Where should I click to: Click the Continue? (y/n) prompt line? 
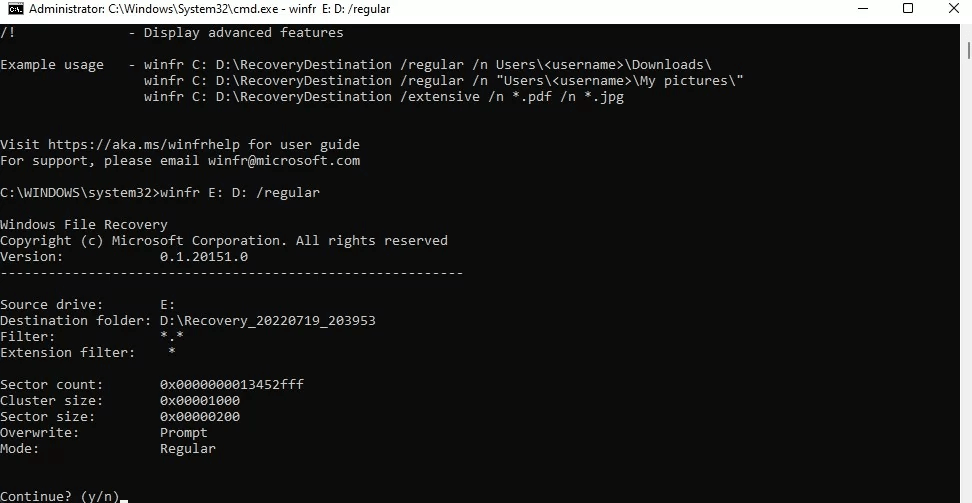pos(60,496)
